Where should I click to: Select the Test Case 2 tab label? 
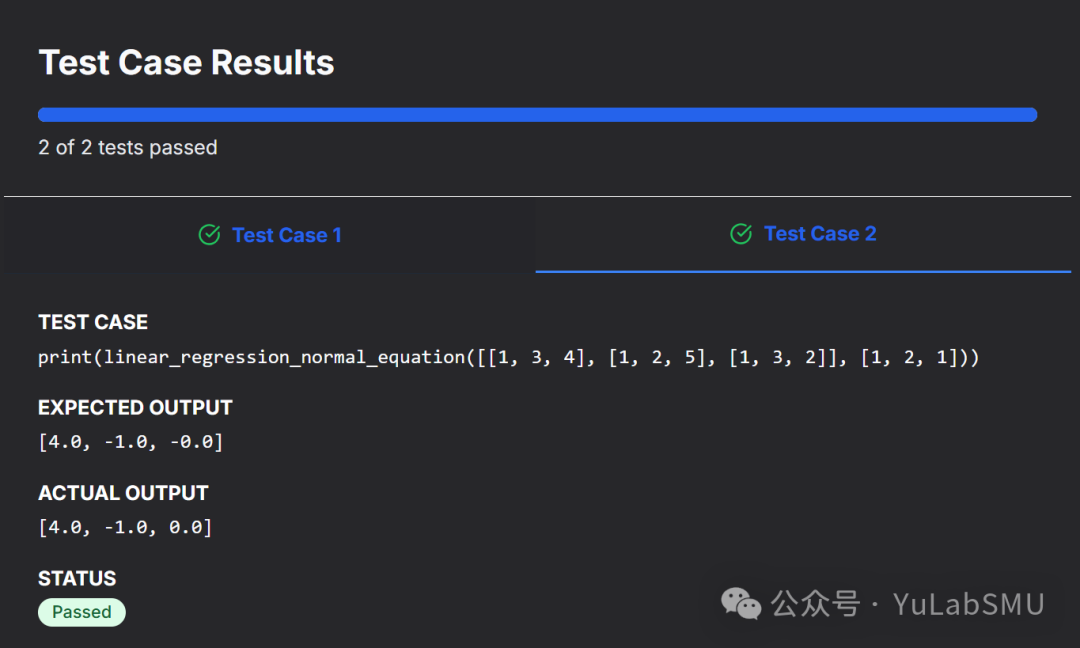click(x=819, y=234)
